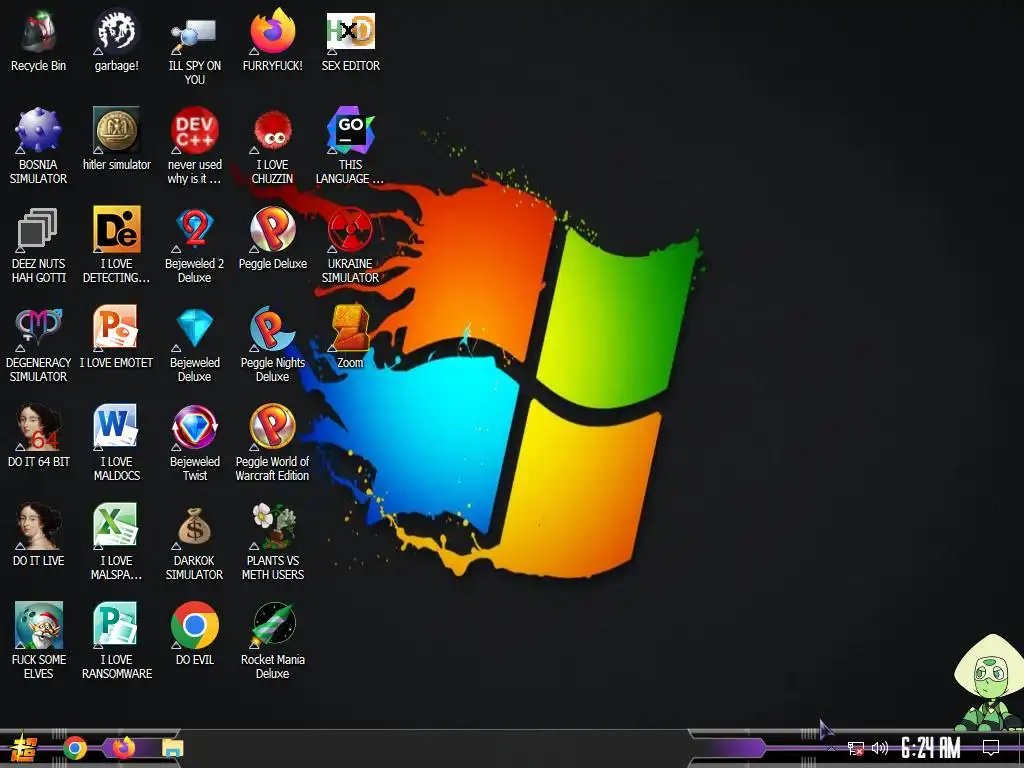
Task: Open the "DARKOK SIMULATOR" money bag shortcut
Action: 194,526
